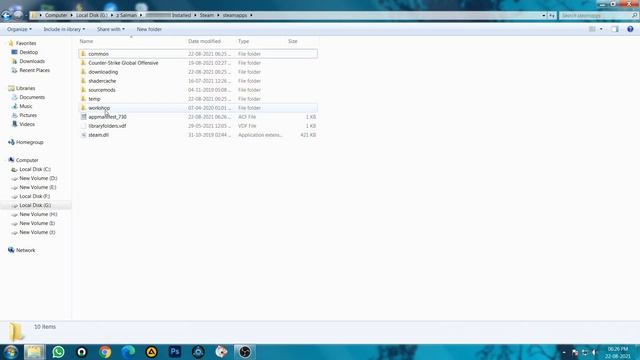Open the address bar history dropdown
640x360 pixels.
point(544,16)
